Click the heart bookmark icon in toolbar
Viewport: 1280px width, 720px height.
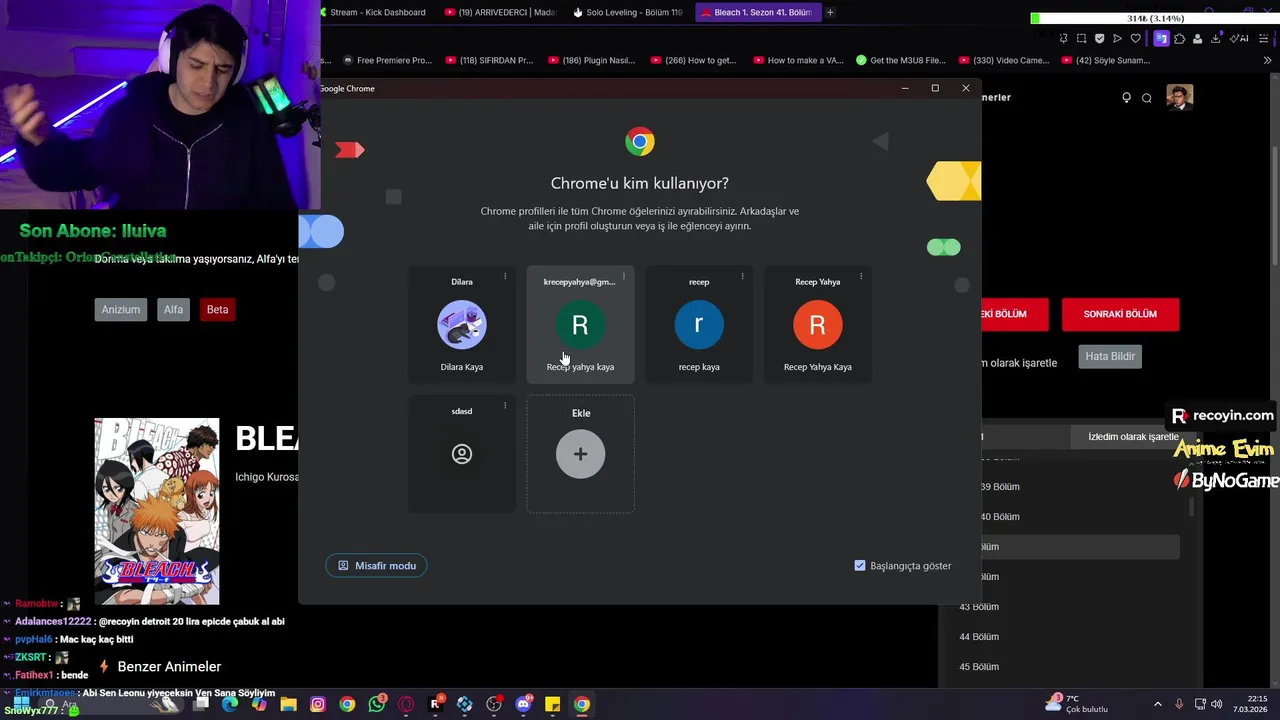click(1135, 38)
